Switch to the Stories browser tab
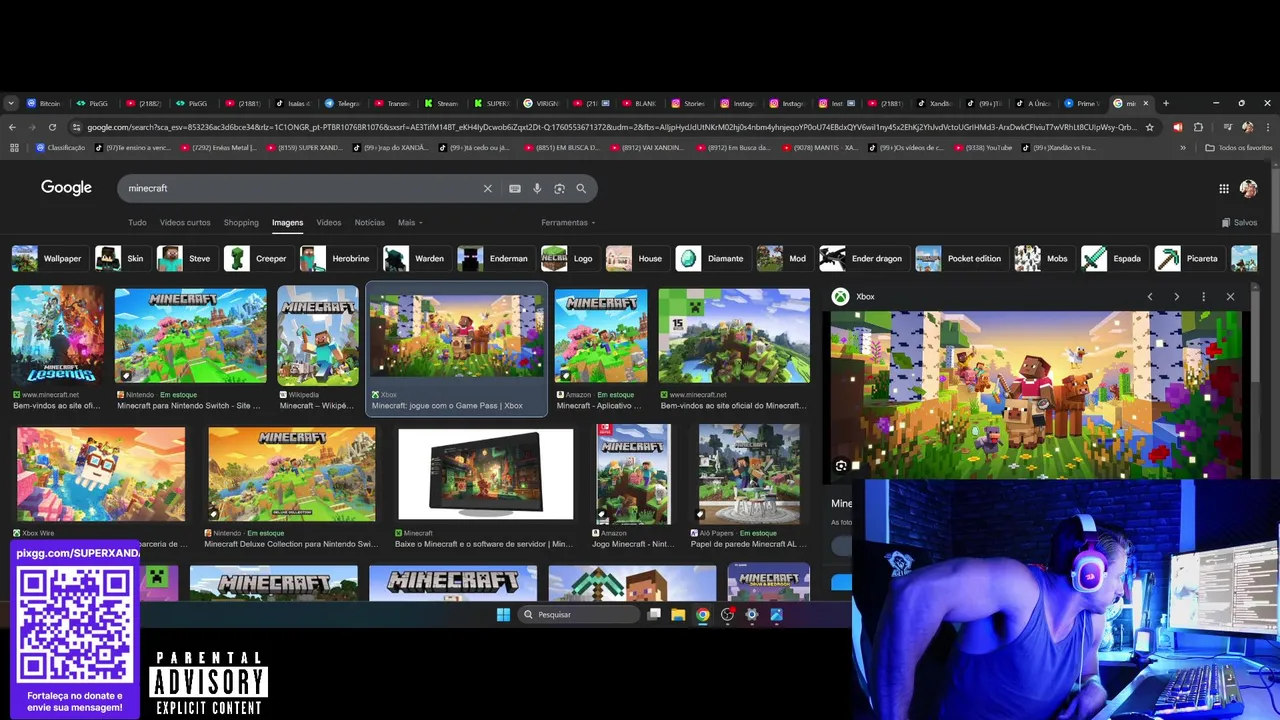The width and height of the screenshot is (1280, 720). 689,103
